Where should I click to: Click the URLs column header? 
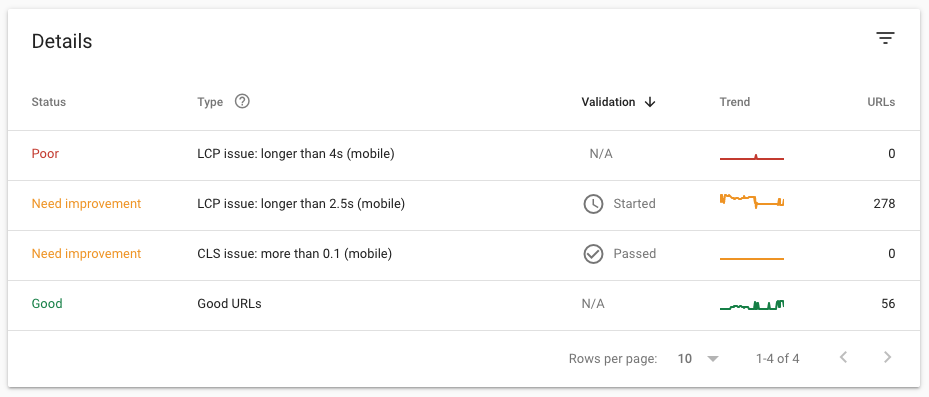[881, 102]
